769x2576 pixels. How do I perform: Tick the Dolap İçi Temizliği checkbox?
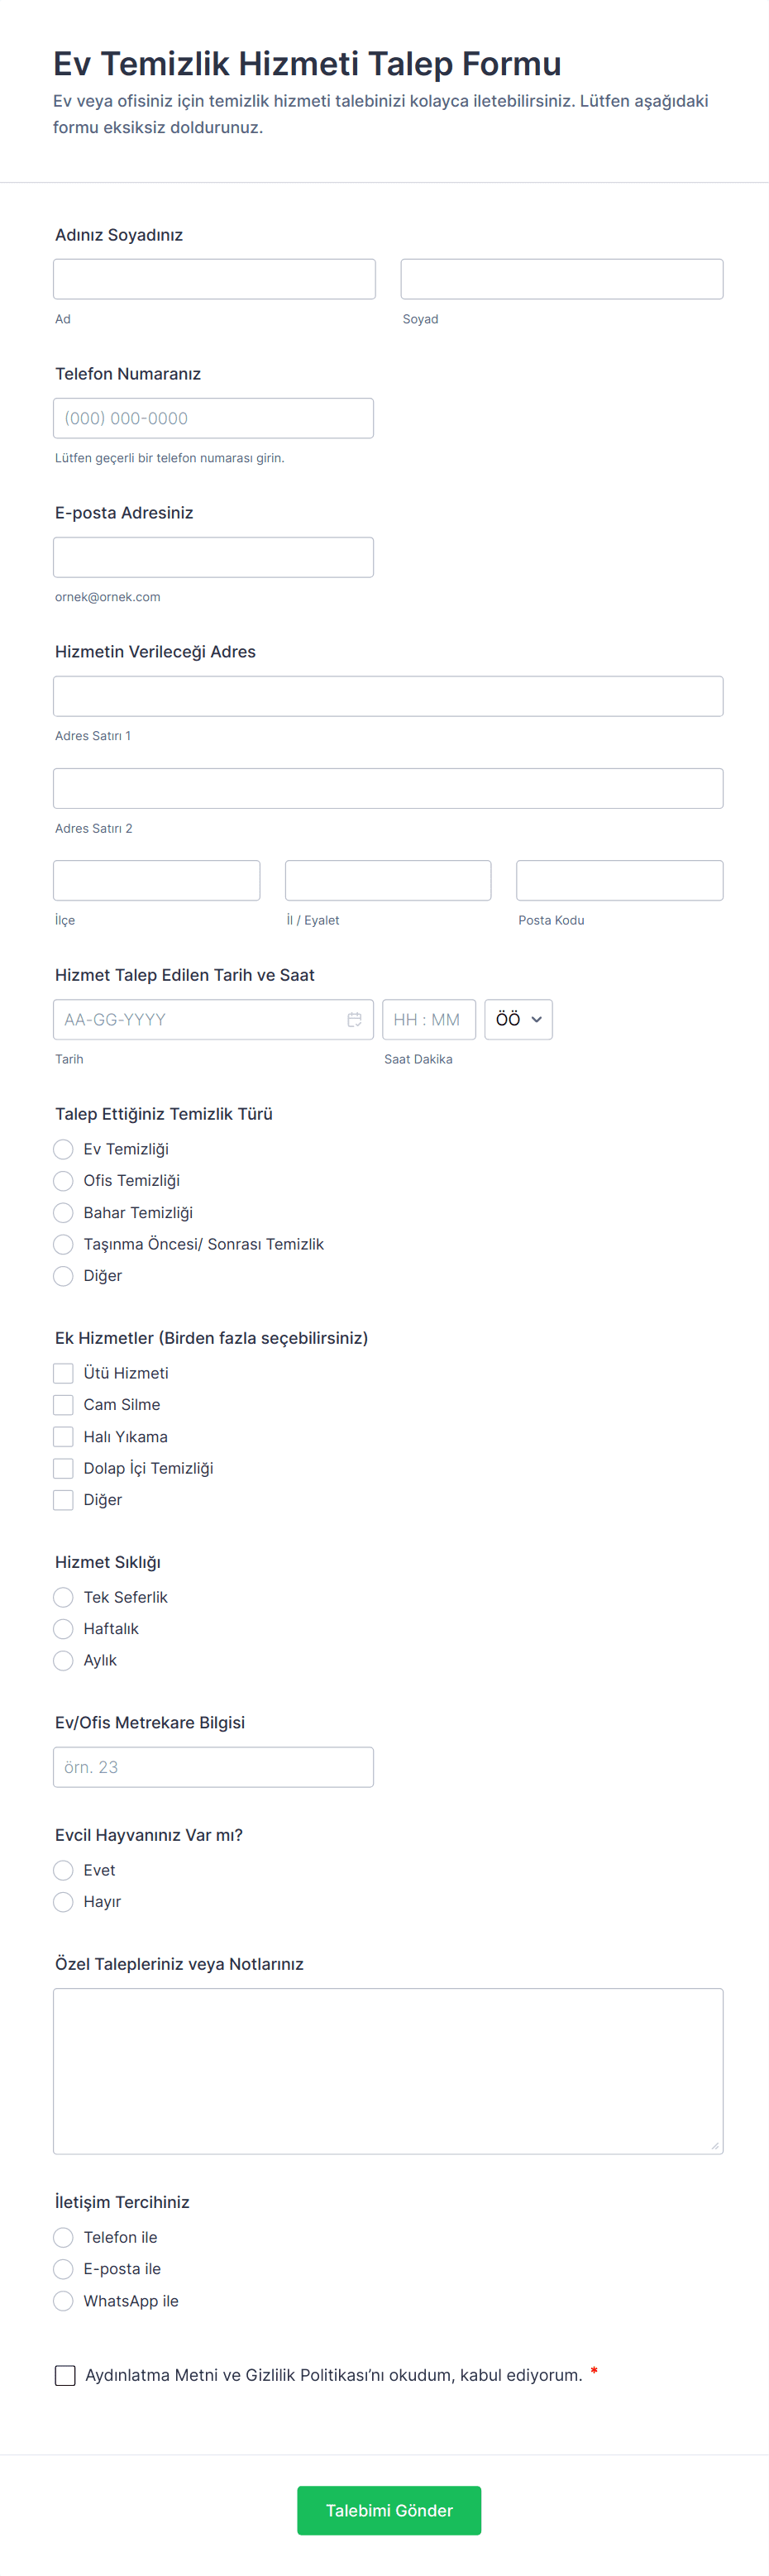coord(63,1468)
